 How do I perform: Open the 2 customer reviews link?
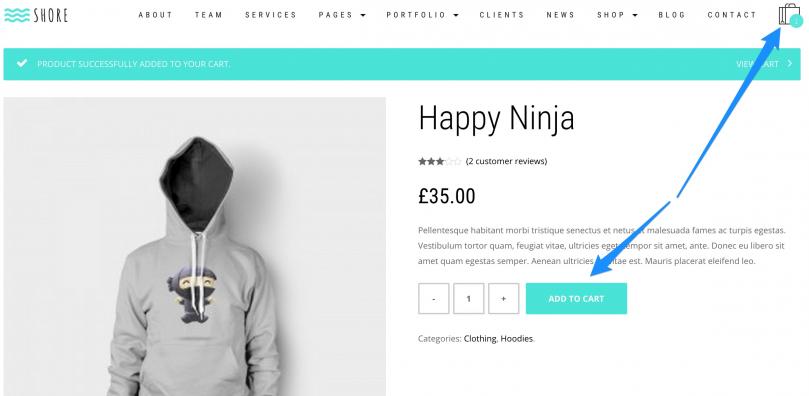[x=506, y=161]
